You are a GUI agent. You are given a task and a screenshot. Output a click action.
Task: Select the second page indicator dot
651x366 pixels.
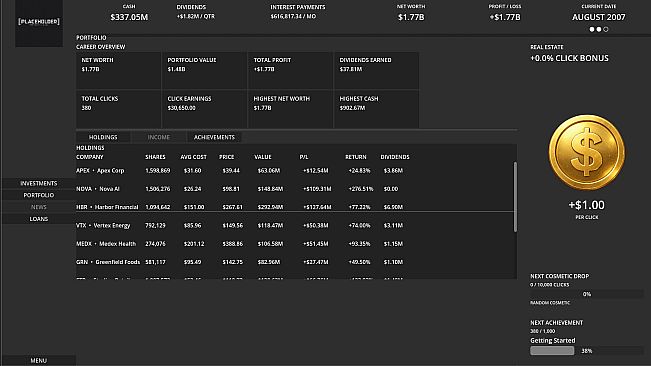pos(599,29)
